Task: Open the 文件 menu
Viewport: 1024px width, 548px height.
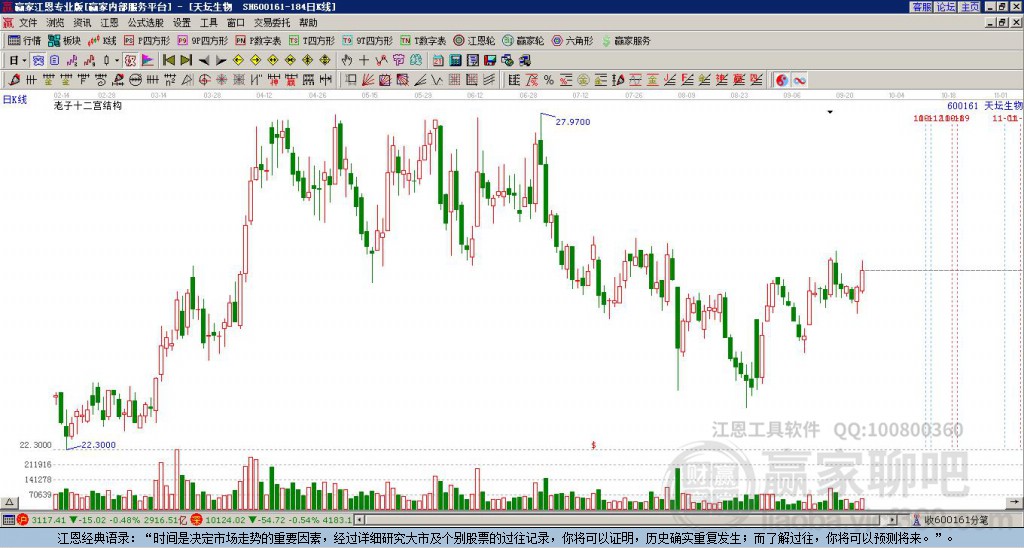Action: click(28, 23)
